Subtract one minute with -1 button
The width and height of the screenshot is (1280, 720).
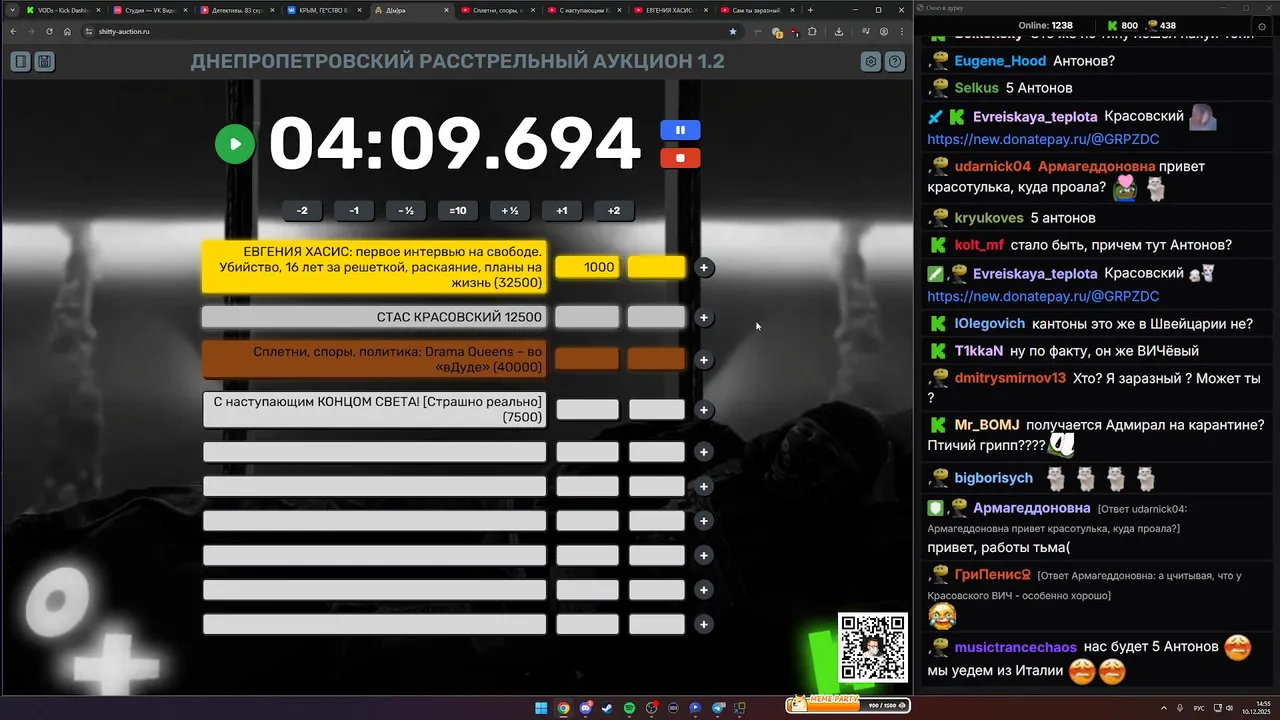coord(354,210)
